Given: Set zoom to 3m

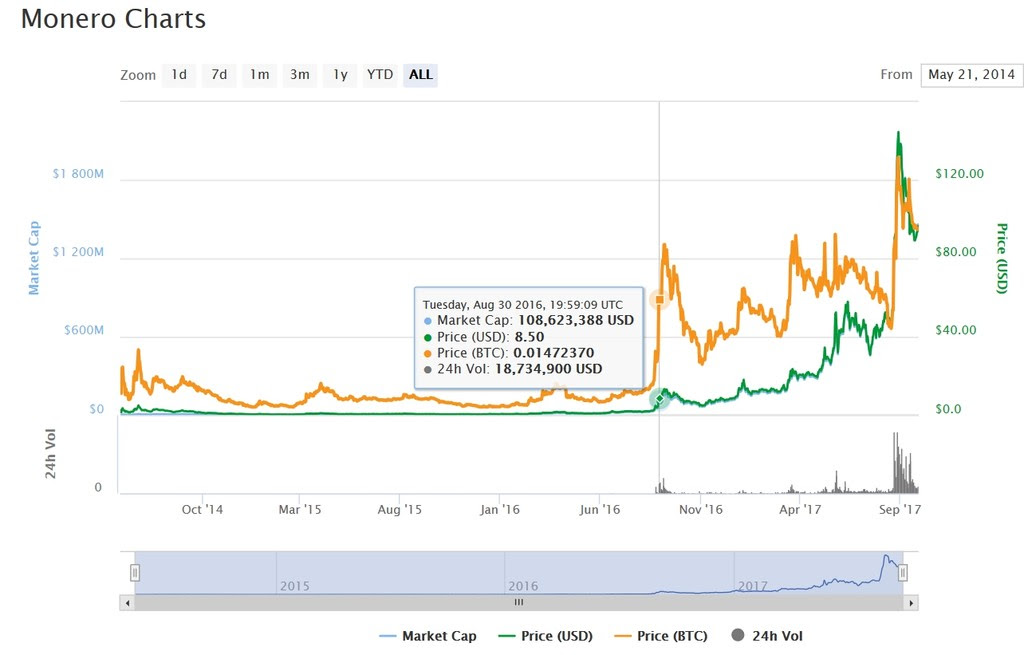Looking at the screenshot, I should tap(300, 75).
